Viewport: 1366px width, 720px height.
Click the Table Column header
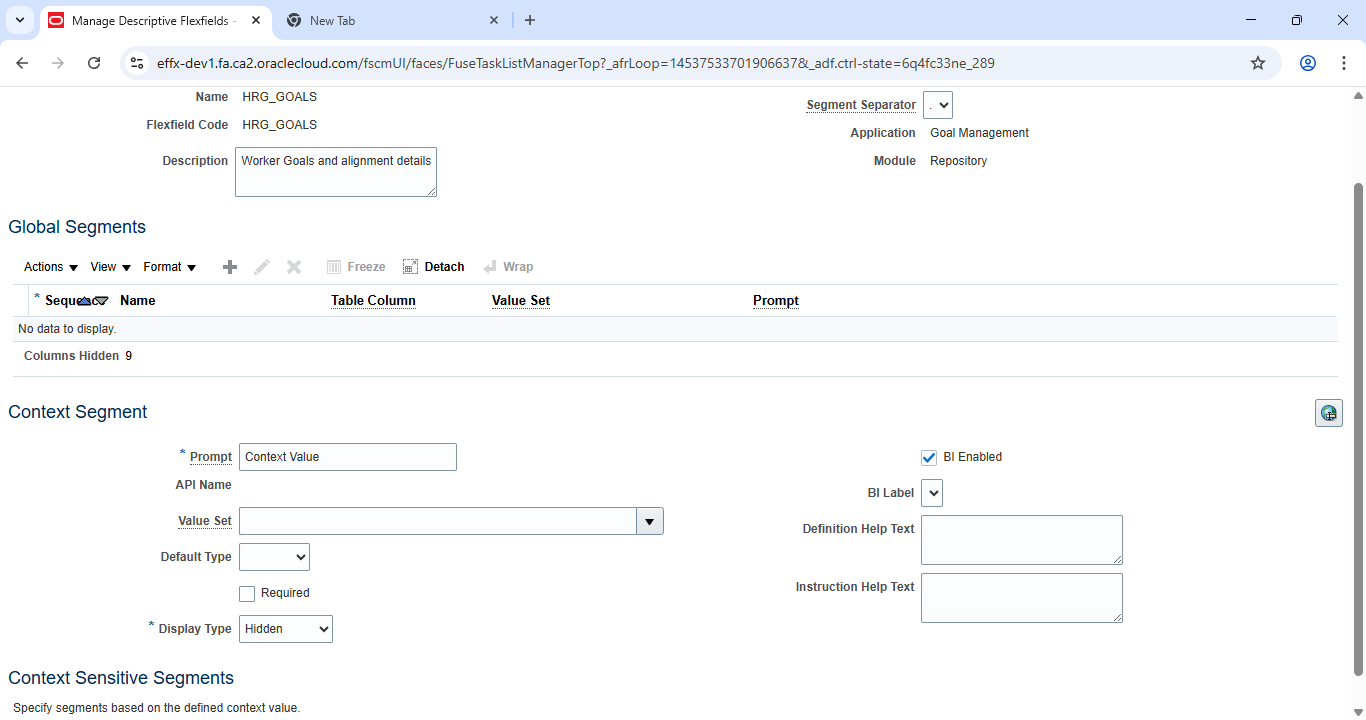pos(373,301)
